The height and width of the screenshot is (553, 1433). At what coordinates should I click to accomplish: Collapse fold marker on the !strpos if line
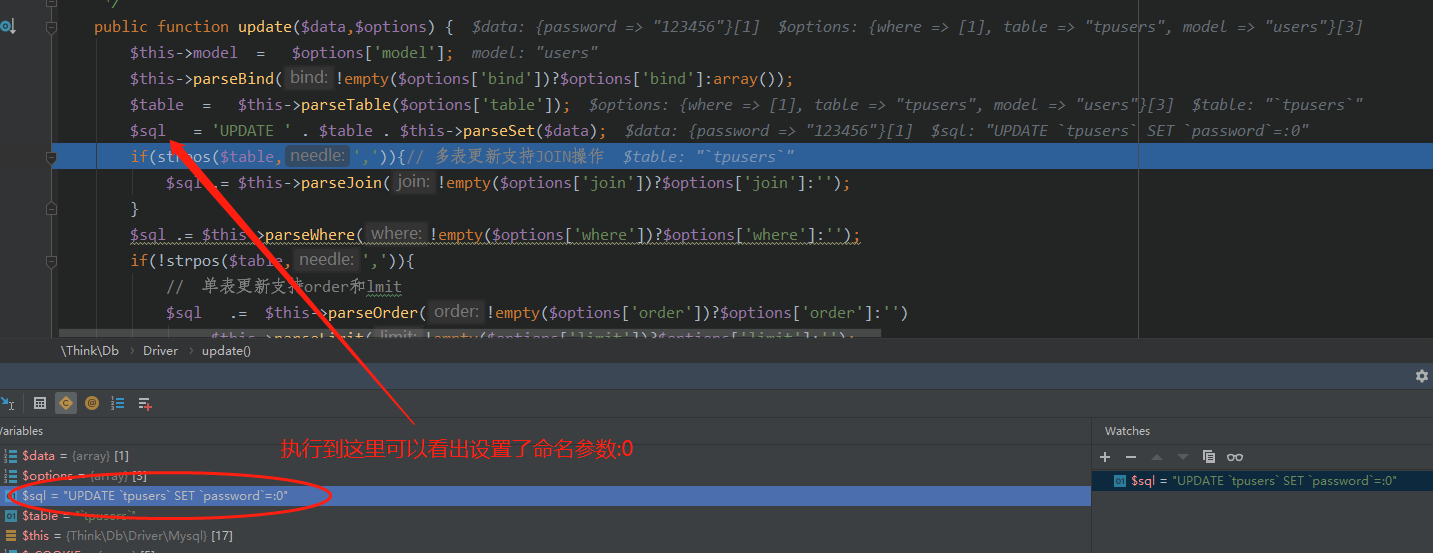click(x=52, y=260)
